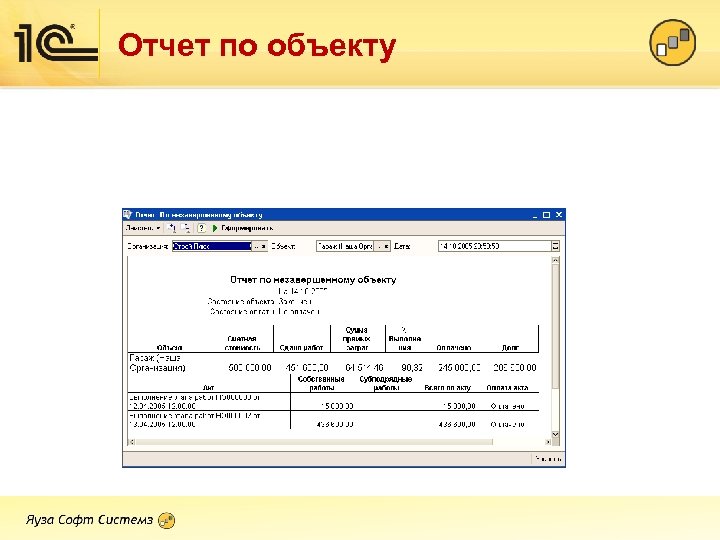Click the Гараж object row name
720x540 pixels.
158,363
